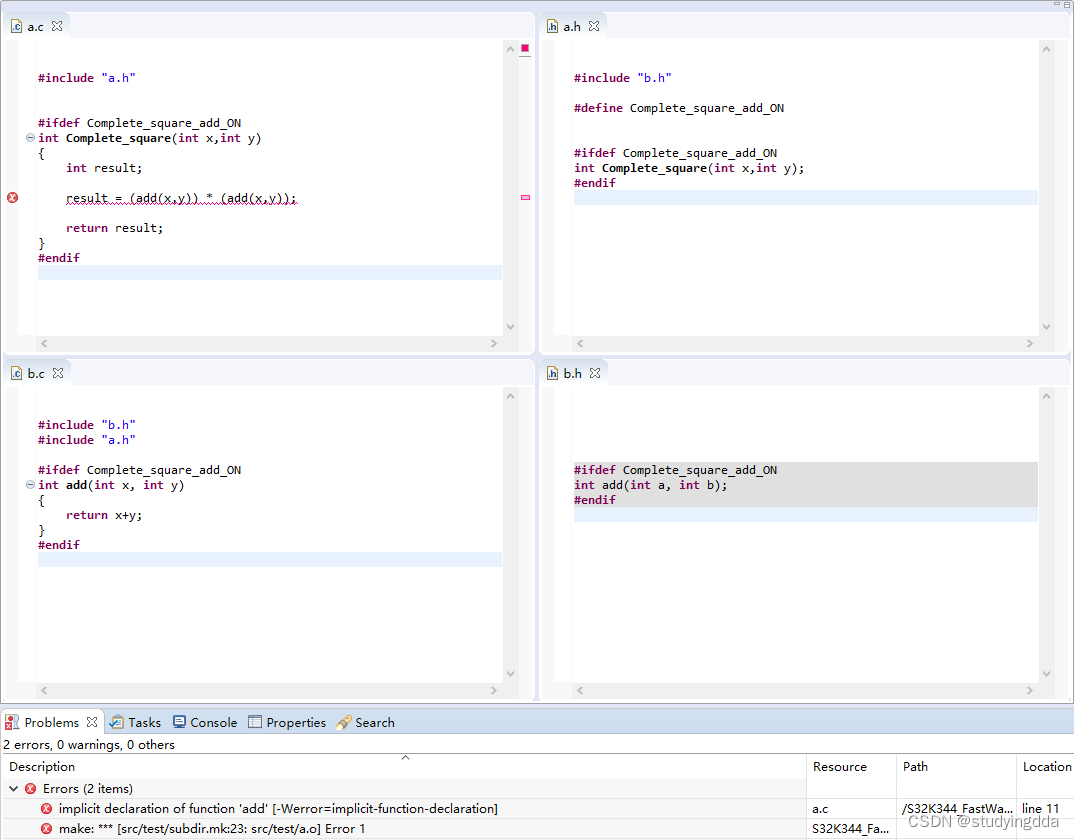Screen dimensions: 1074x840
Task: Click '#define Complete_square_add_ON' in a.h
Action: 679,108
